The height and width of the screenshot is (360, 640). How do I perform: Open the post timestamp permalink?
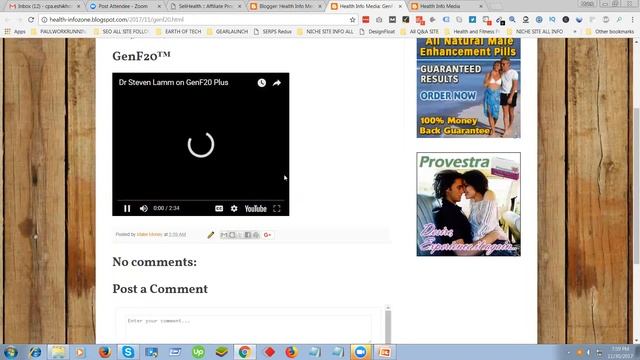click(x=177, y=234)
